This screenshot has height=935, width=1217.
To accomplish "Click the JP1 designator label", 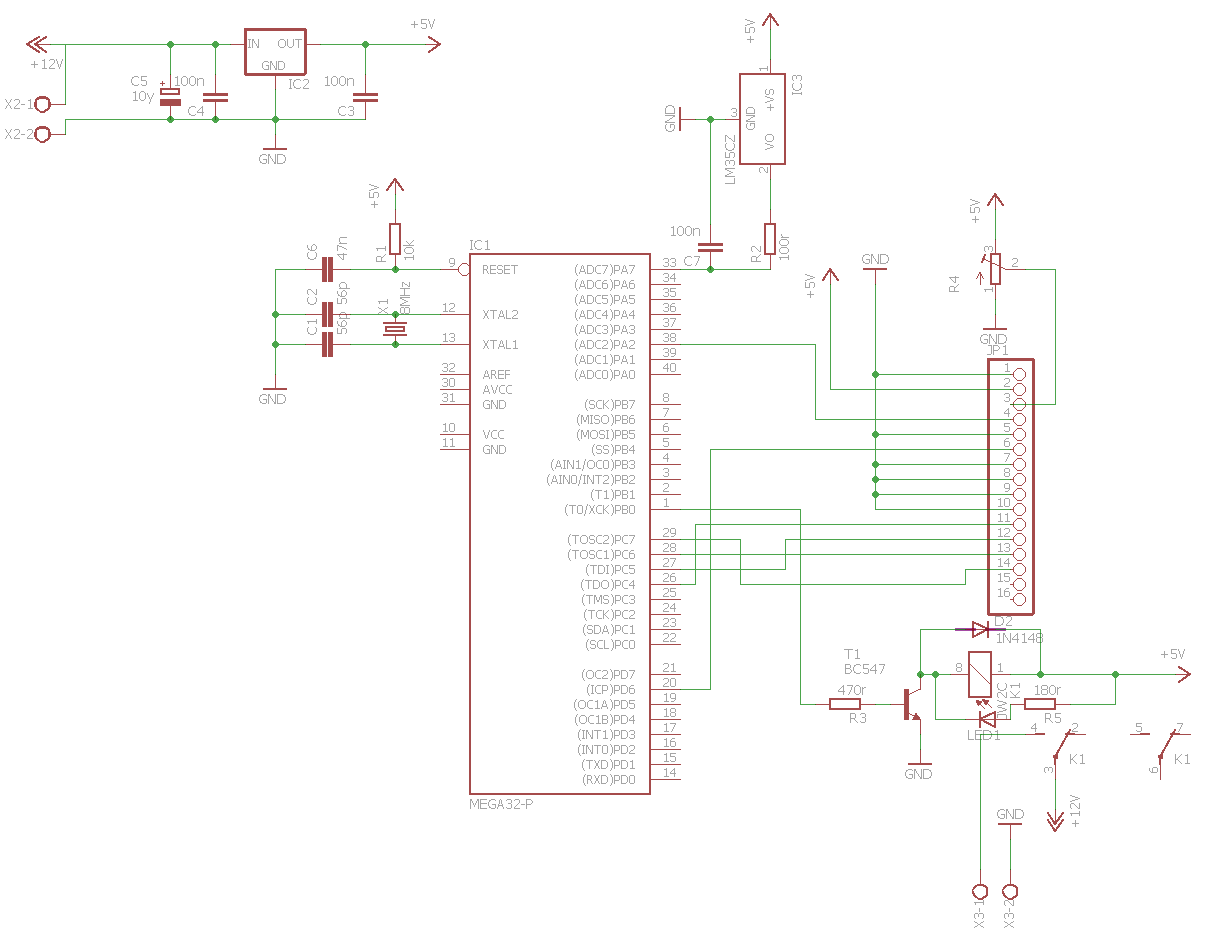I will [x=997, y=351].
